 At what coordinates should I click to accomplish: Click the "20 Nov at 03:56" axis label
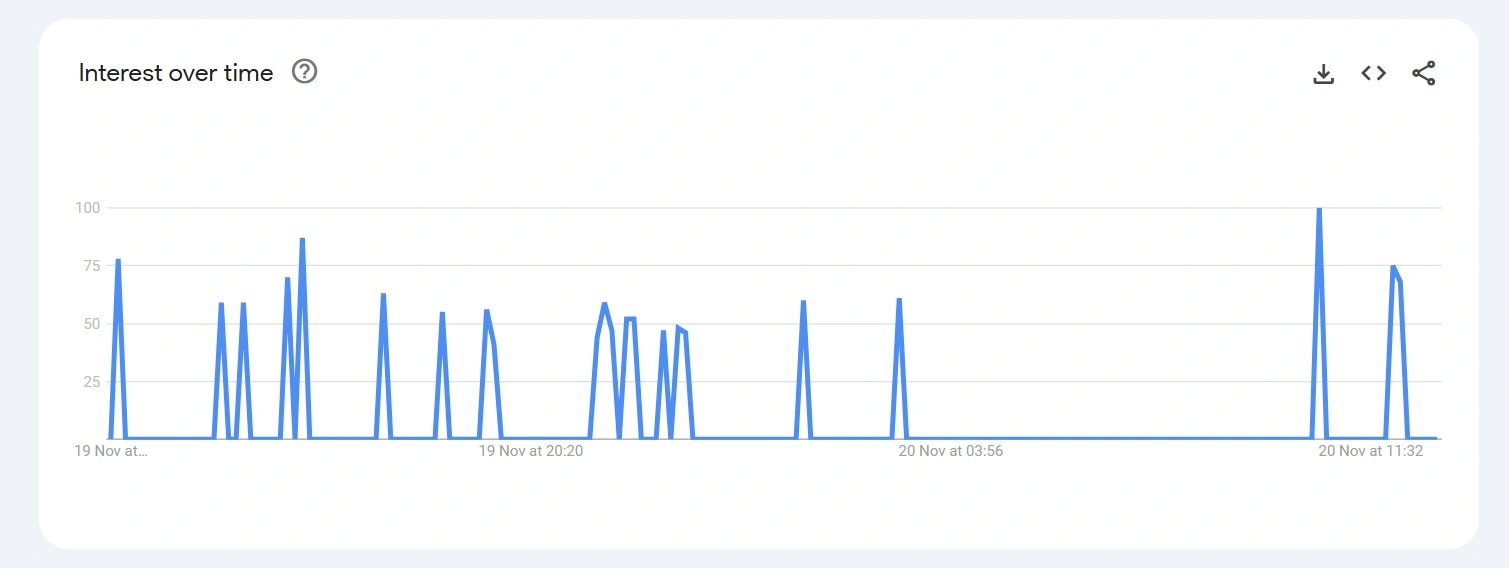[950, 451]
